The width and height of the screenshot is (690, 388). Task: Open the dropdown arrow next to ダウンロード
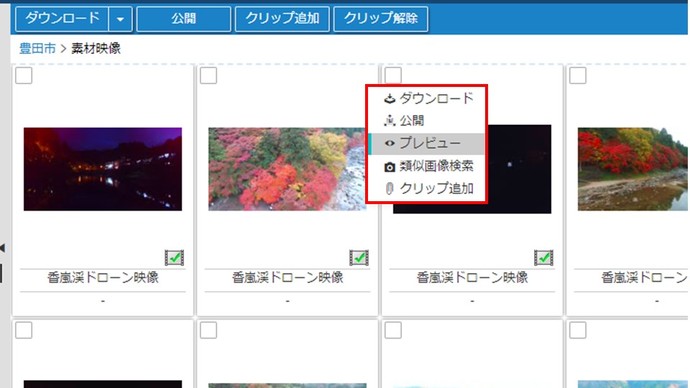121,19
